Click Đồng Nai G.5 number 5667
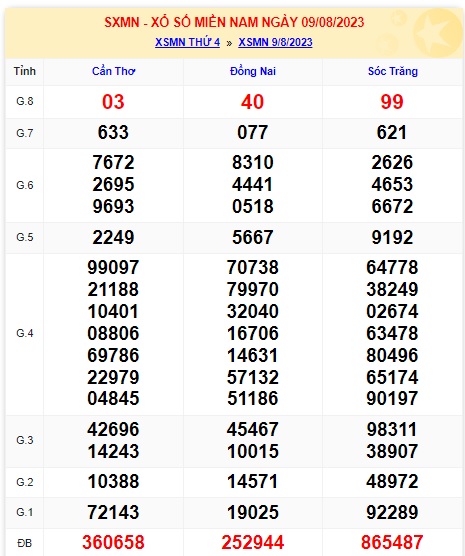Image resolution: width=465 pixels, height=556 pixels. pos(253,237)
